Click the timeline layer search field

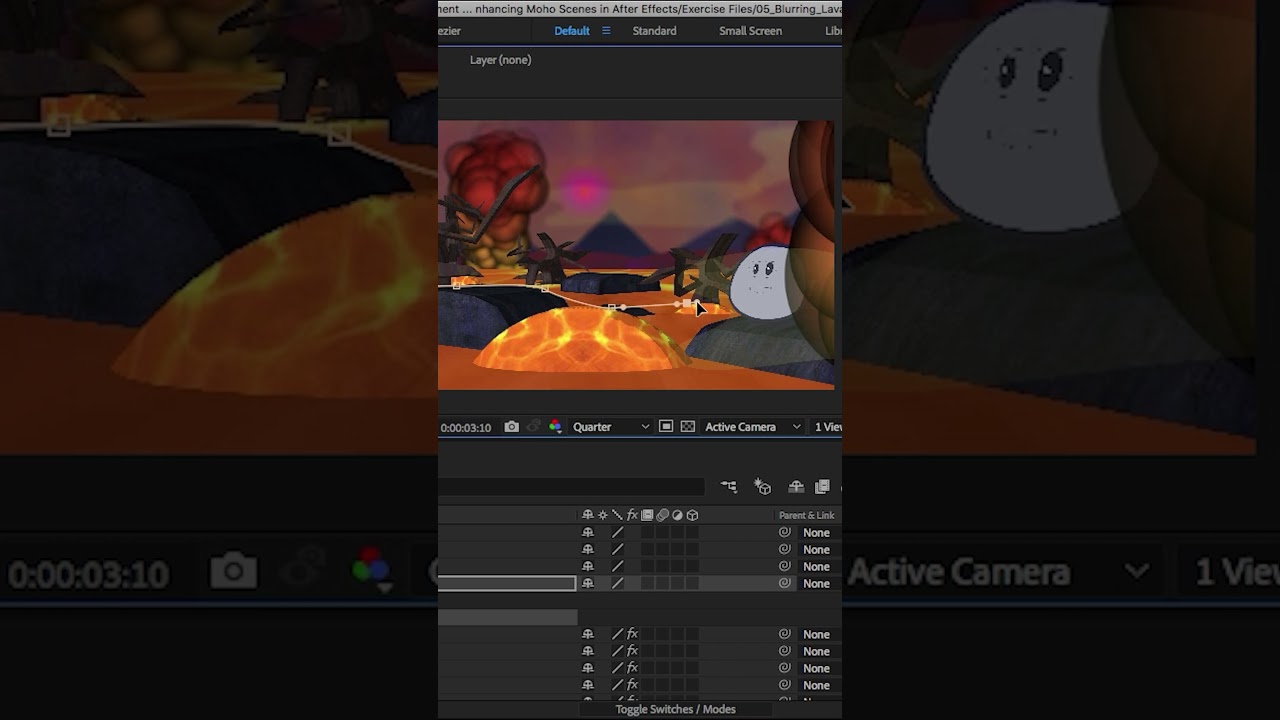571,487
